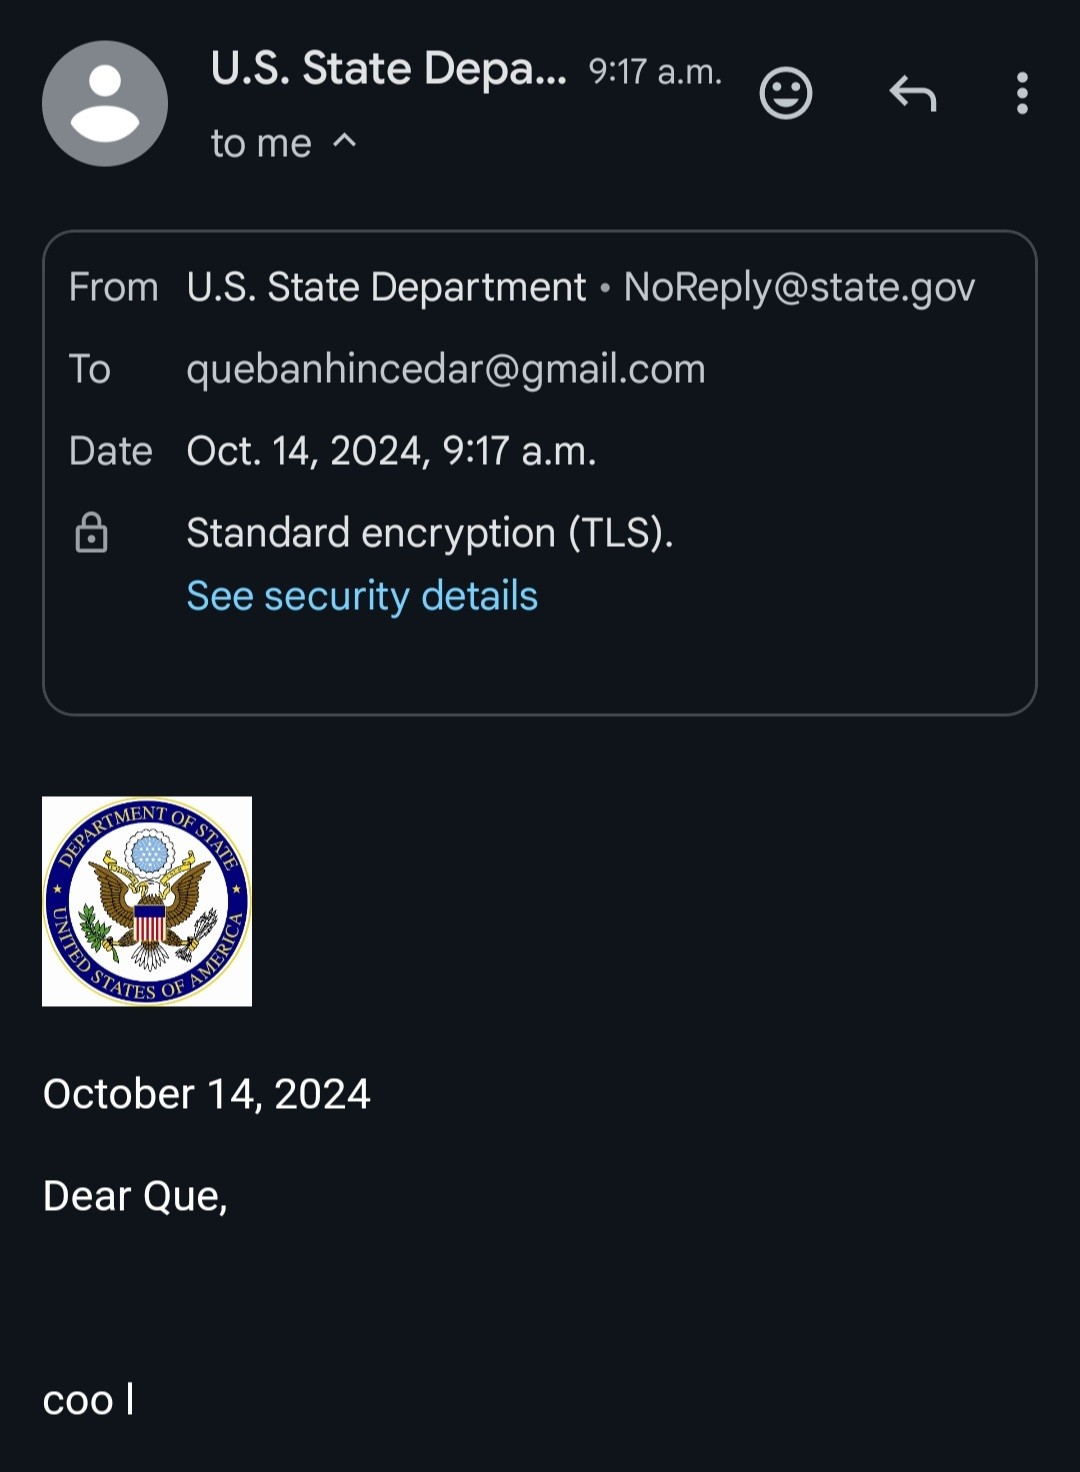Tap the "Dear Que," greeting text
The image size is (1080, 1472).
135,1196
